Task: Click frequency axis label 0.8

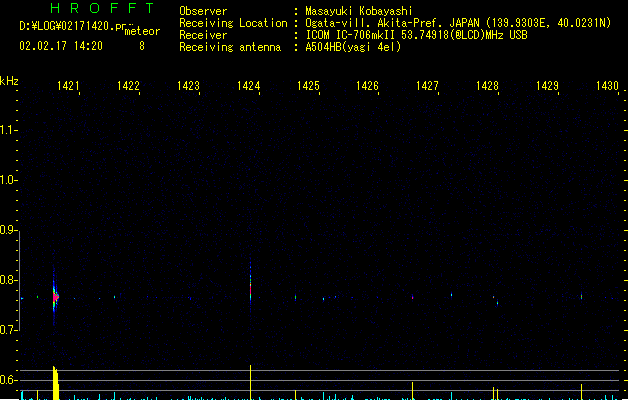Action: point(8,280)
